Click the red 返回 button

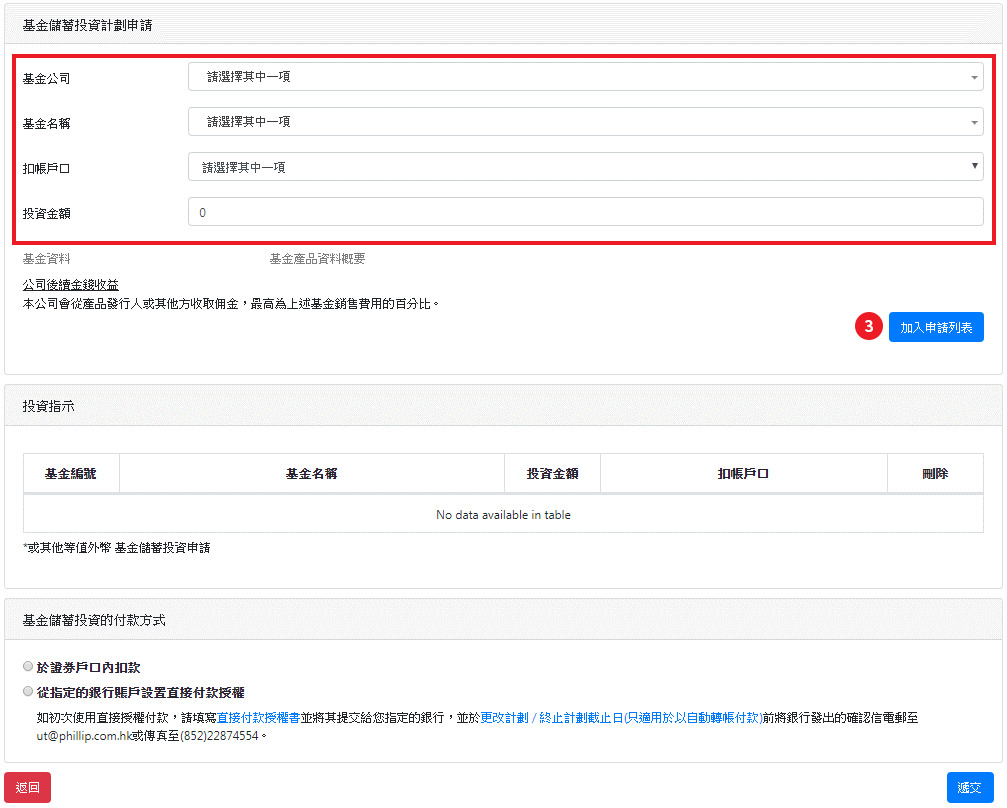point(28,788)
